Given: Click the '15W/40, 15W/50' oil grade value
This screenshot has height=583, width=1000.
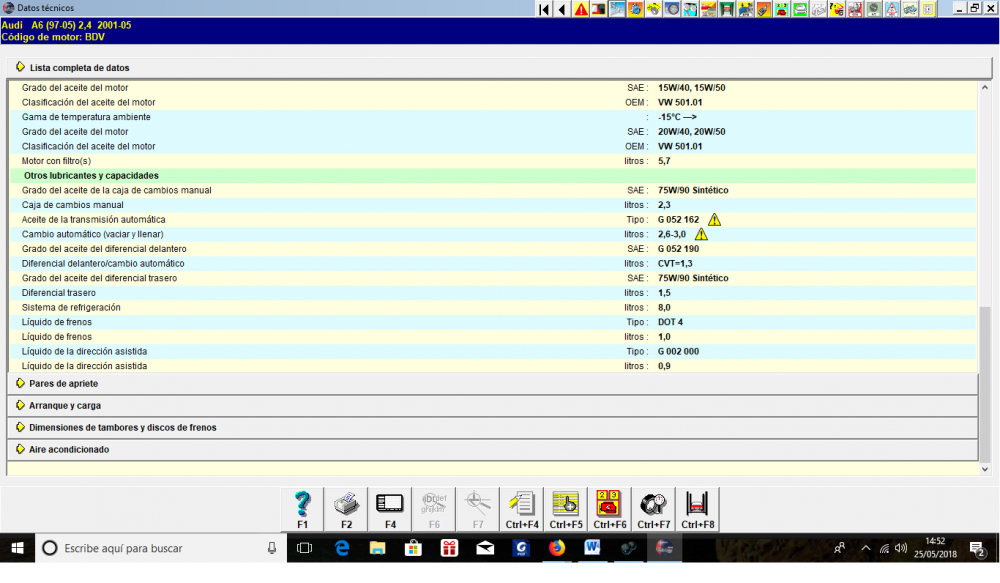Looking at the screenshot, I should click(691, 87).
